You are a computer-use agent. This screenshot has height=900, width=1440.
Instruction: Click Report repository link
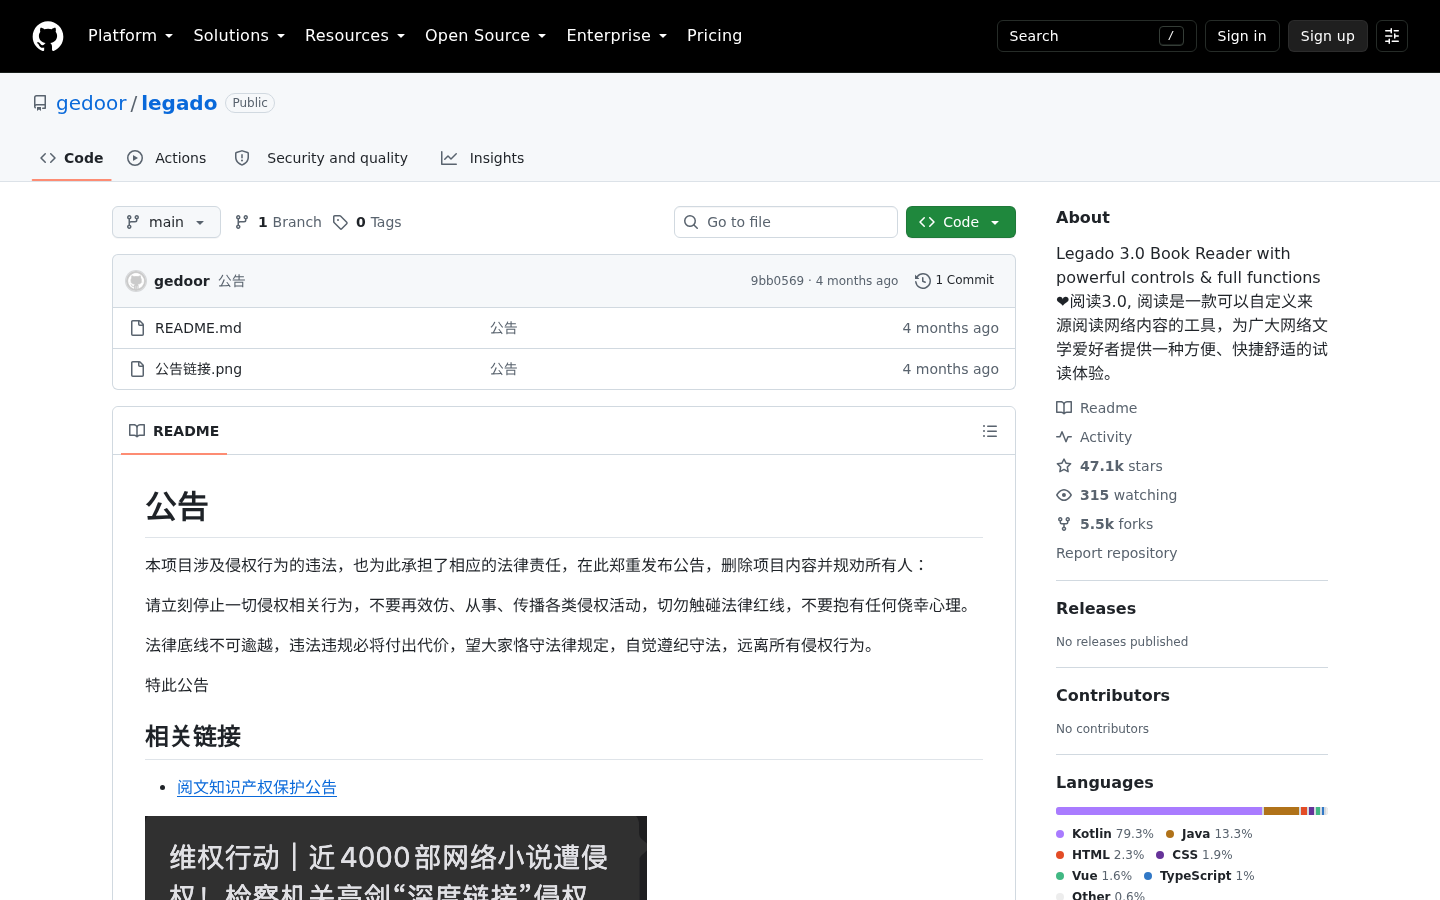click(x=1116, y=553)
